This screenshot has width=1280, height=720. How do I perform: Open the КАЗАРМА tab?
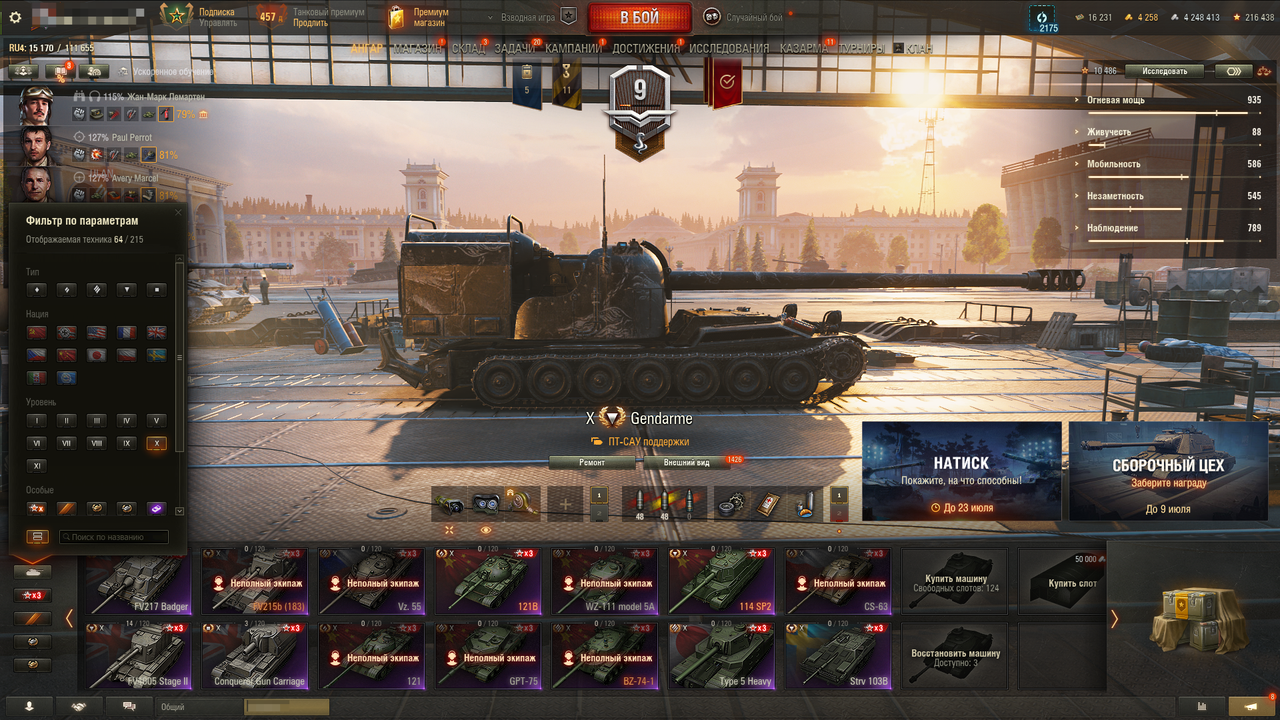click(x=804, y=48)
